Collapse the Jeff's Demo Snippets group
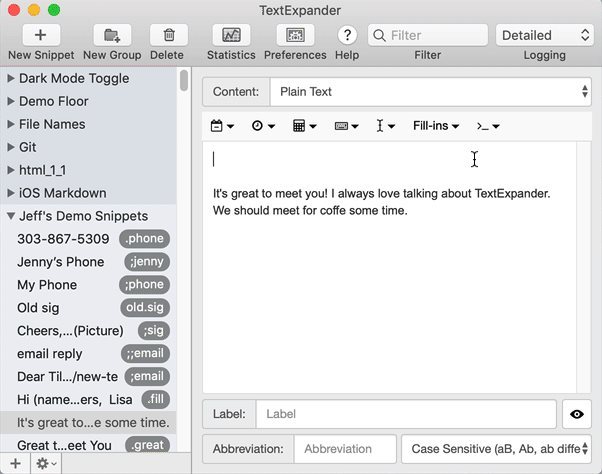Image resolution: width=602 pixels, height=474 pixels. [11, 216]
